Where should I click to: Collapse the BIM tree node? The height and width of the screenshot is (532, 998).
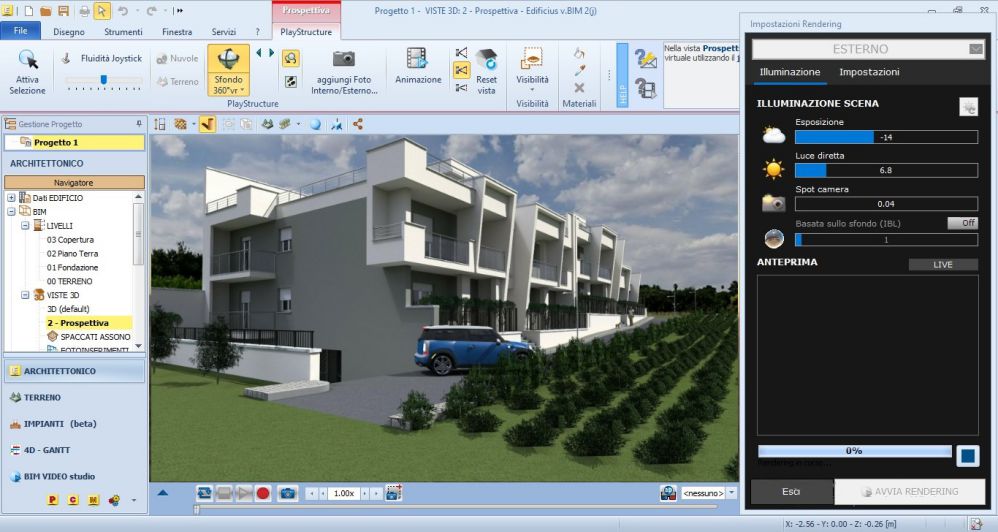(x=11, y=211)
